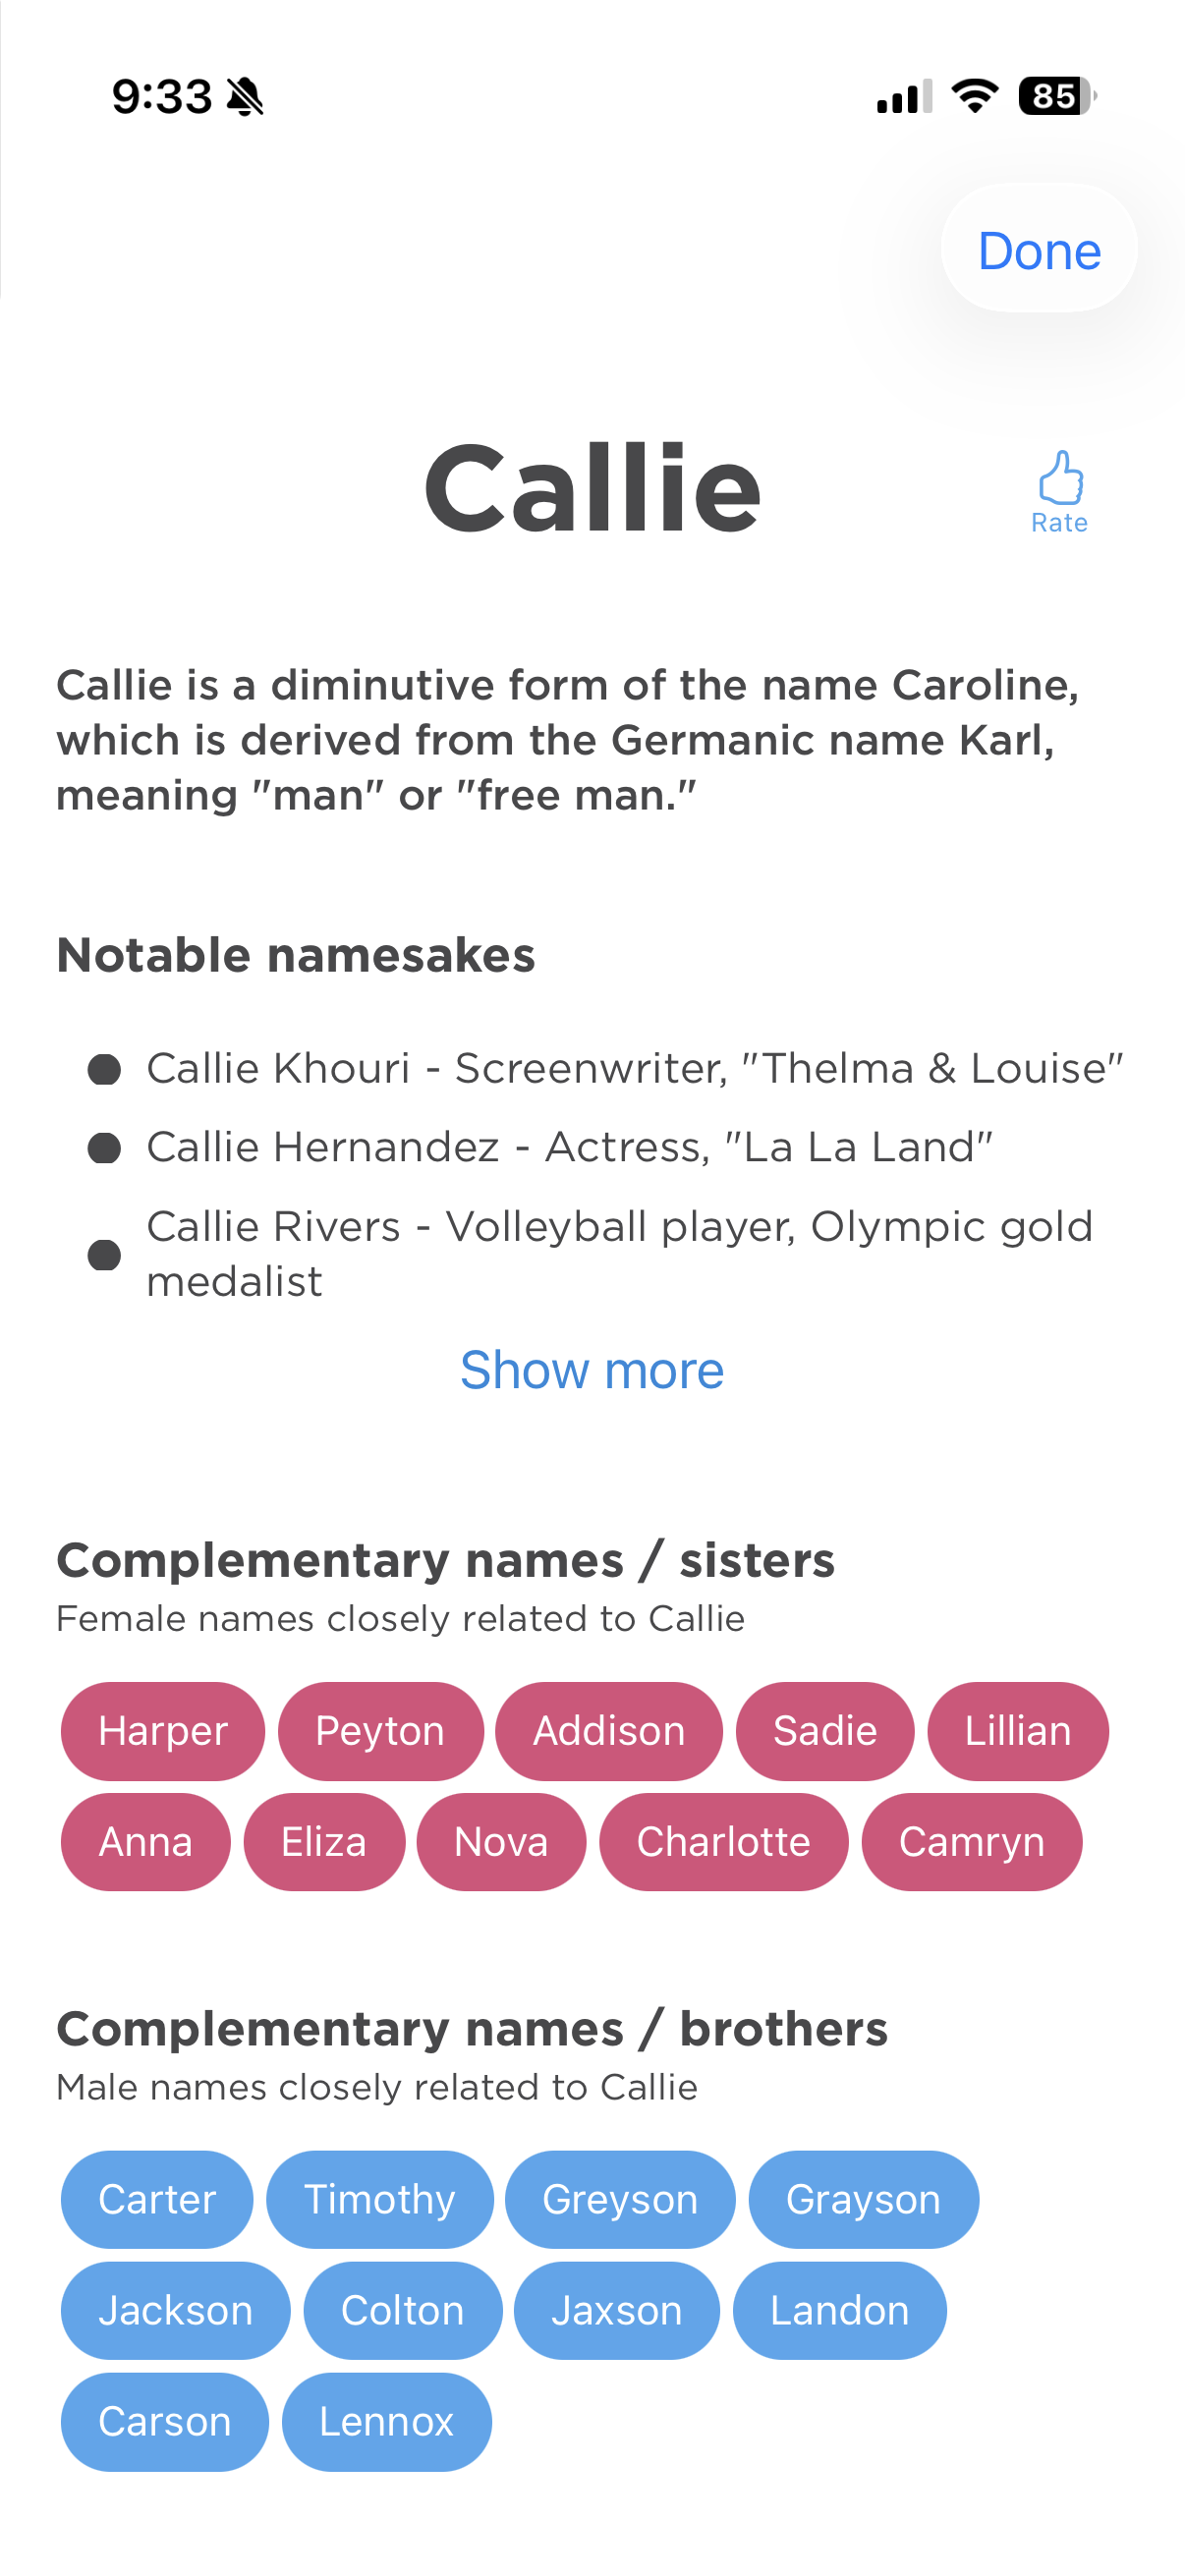The image size is (1185, 2576).
Task: Select Timothy from brother names
Action: pos(380,2199)
